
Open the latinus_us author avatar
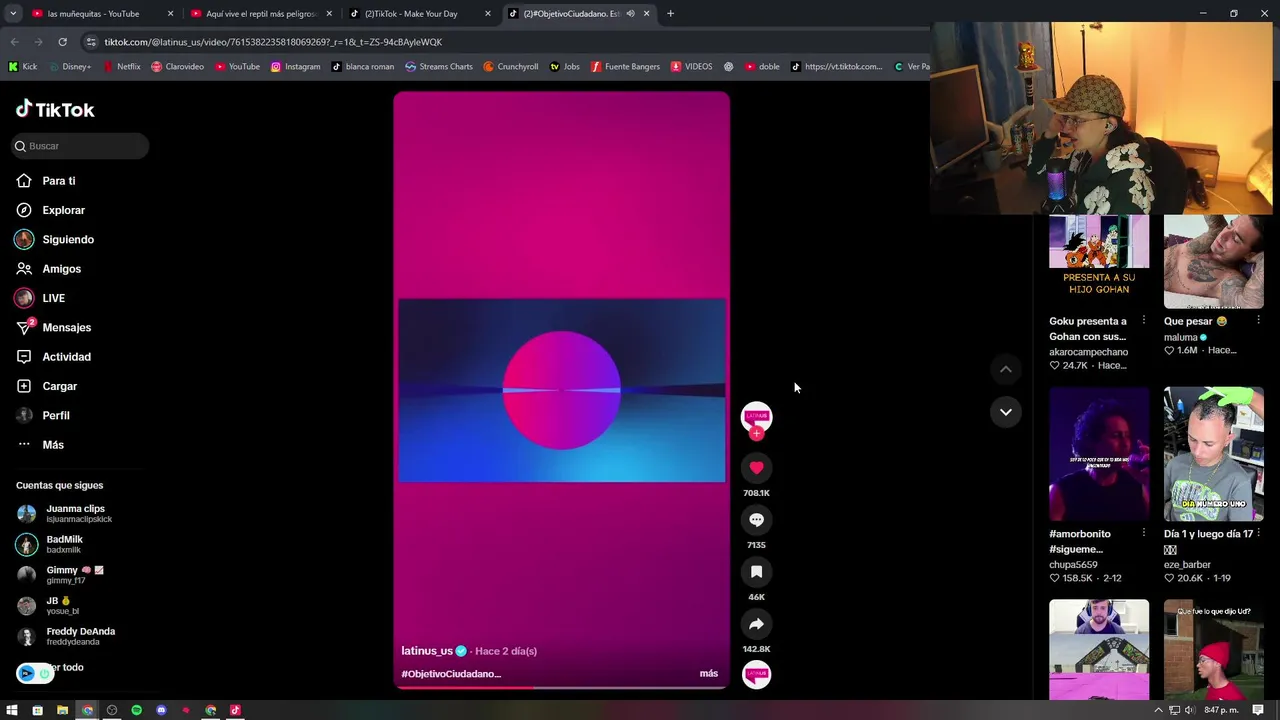pos(756,416)
